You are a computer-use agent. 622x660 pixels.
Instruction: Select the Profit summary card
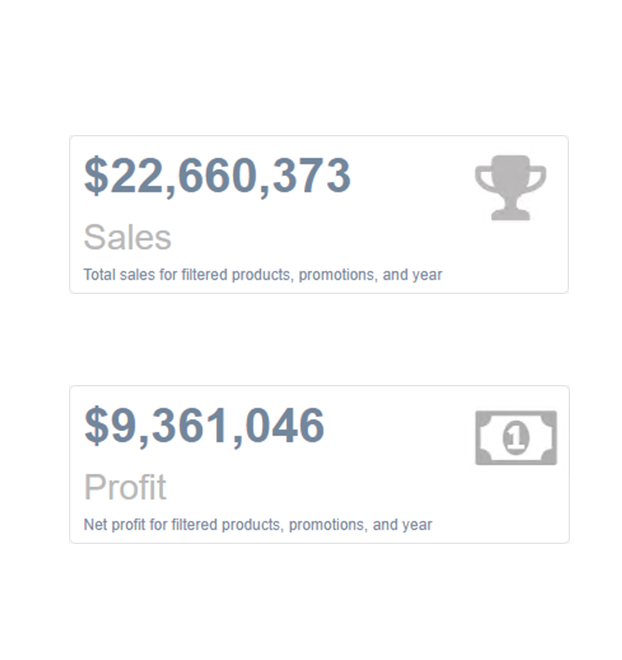click(x=319, y=464)
